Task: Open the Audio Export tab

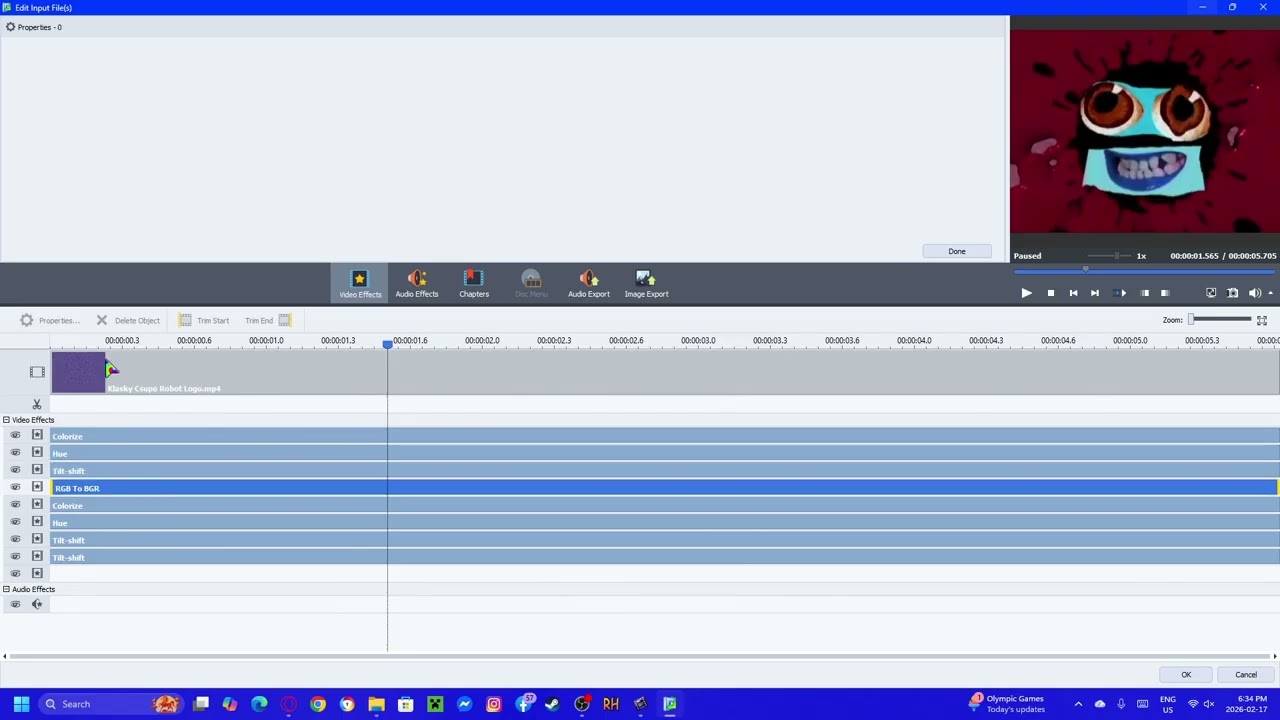Action: [589, 283]
